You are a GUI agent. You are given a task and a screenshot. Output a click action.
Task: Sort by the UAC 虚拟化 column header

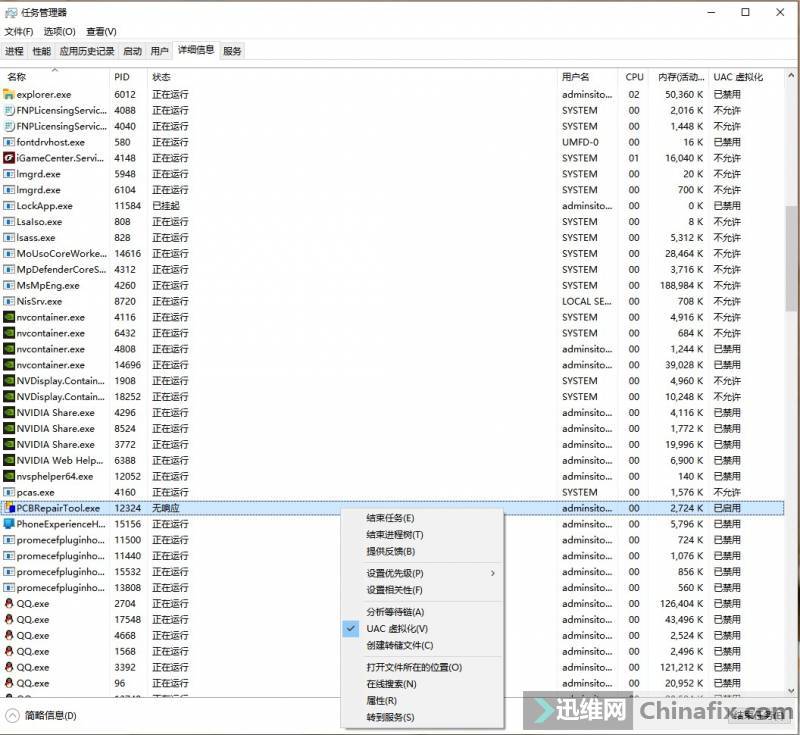(746, 77)
